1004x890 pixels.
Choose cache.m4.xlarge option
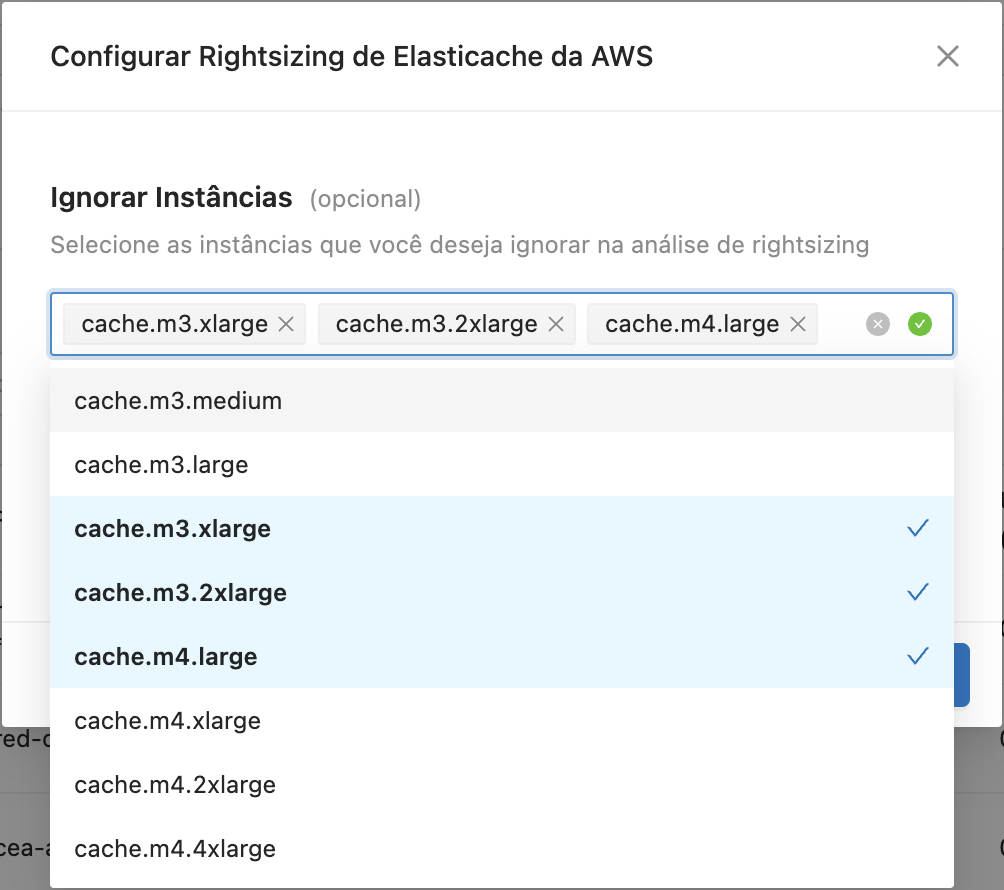click(167, 720)
